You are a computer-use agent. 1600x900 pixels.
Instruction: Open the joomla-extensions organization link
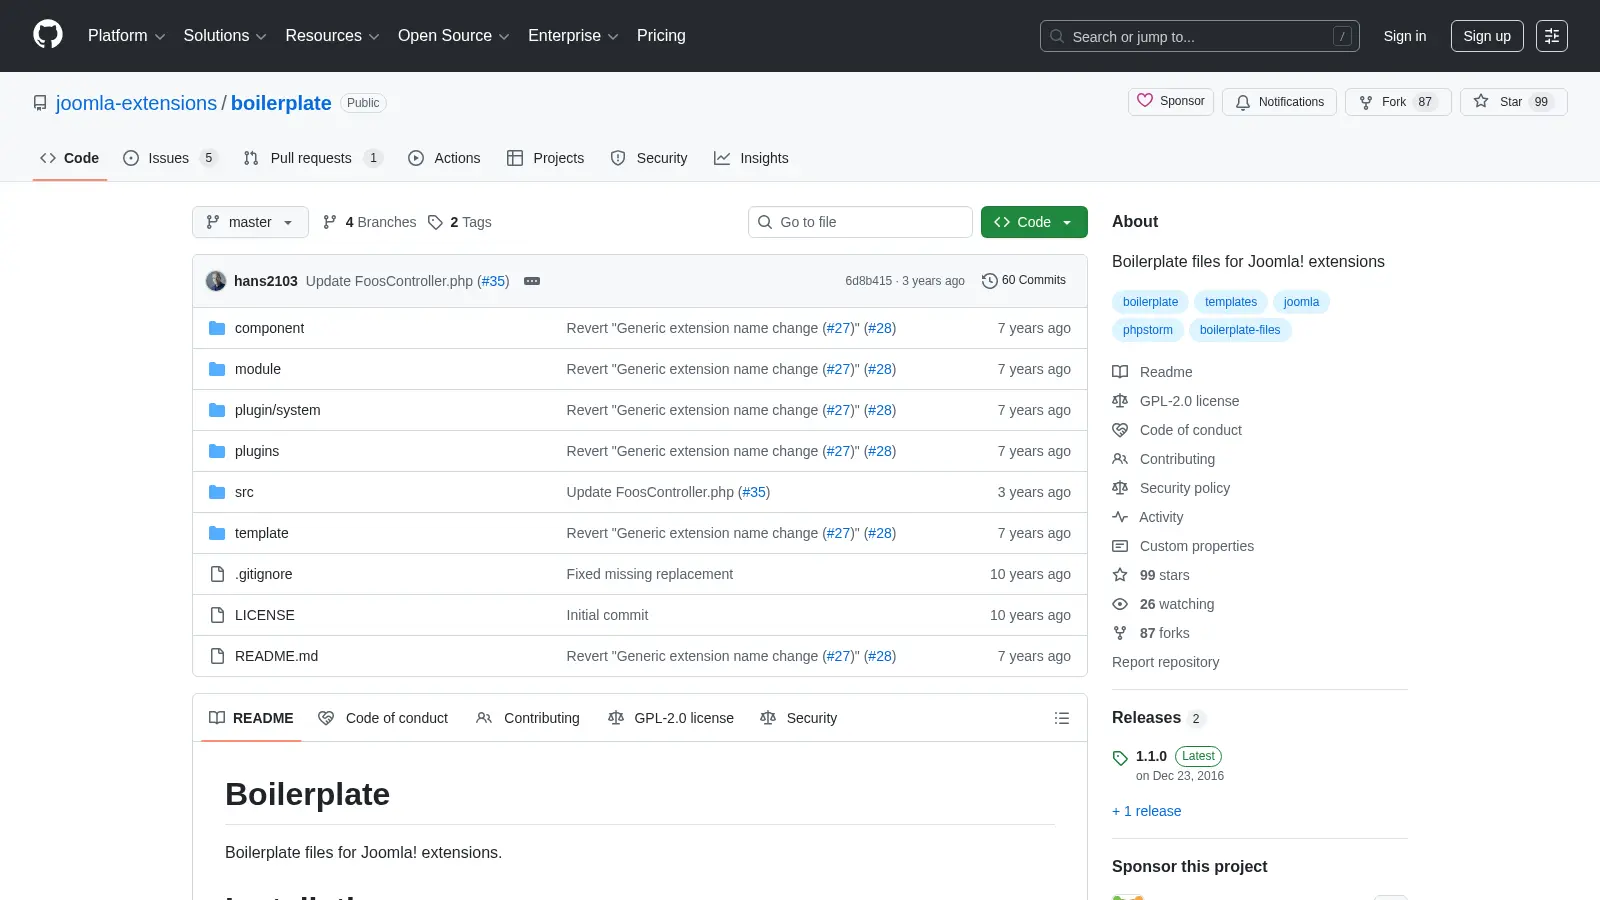click(x=136, y=103)
